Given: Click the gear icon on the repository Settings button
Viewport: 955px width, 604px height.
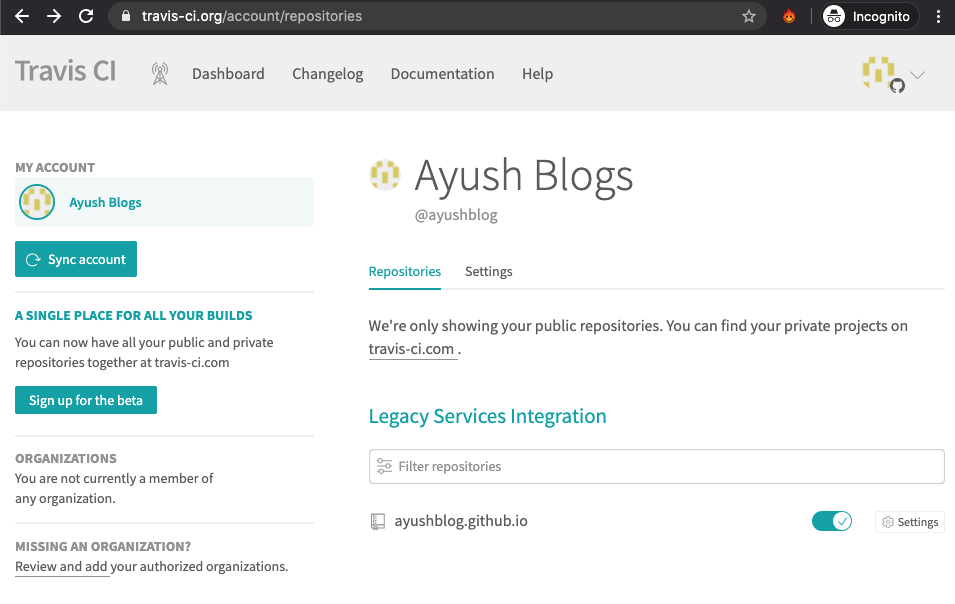Looking at the screenshot, I should [888, 522].
